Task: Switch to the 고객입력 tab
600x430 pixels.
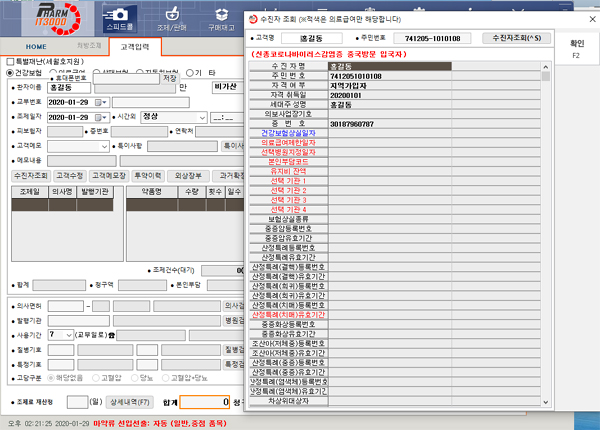Action: (x=135, y=47)
